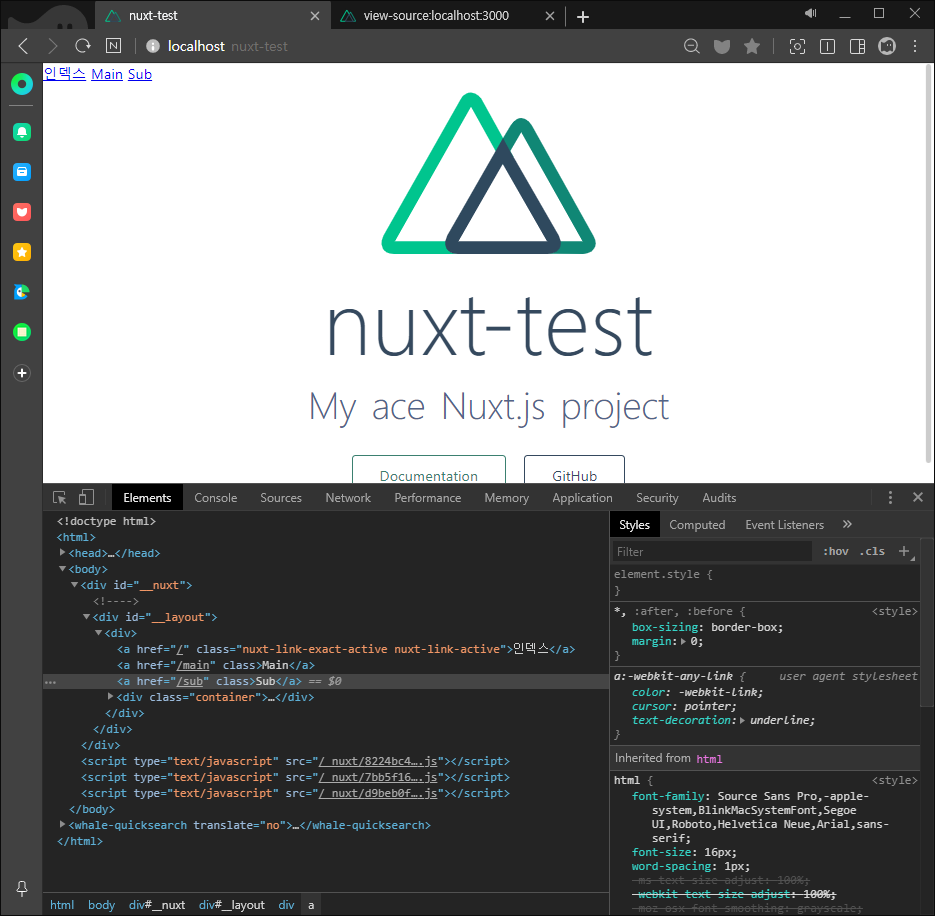
Task: Toggle the .cls element classes panel
Action: click(872, 551)
